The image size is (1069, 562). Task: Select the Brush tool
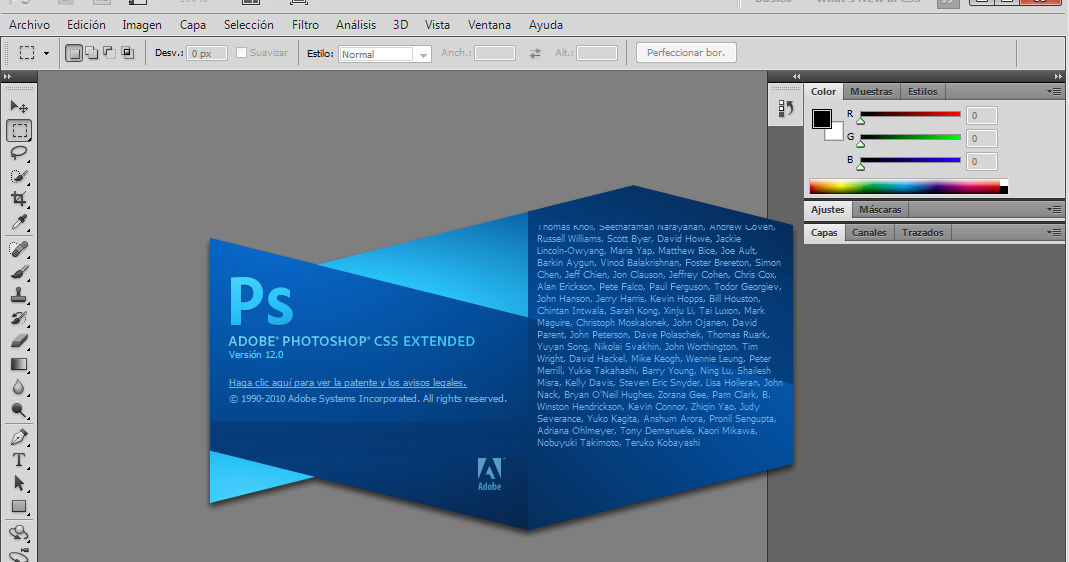(19, 272)
